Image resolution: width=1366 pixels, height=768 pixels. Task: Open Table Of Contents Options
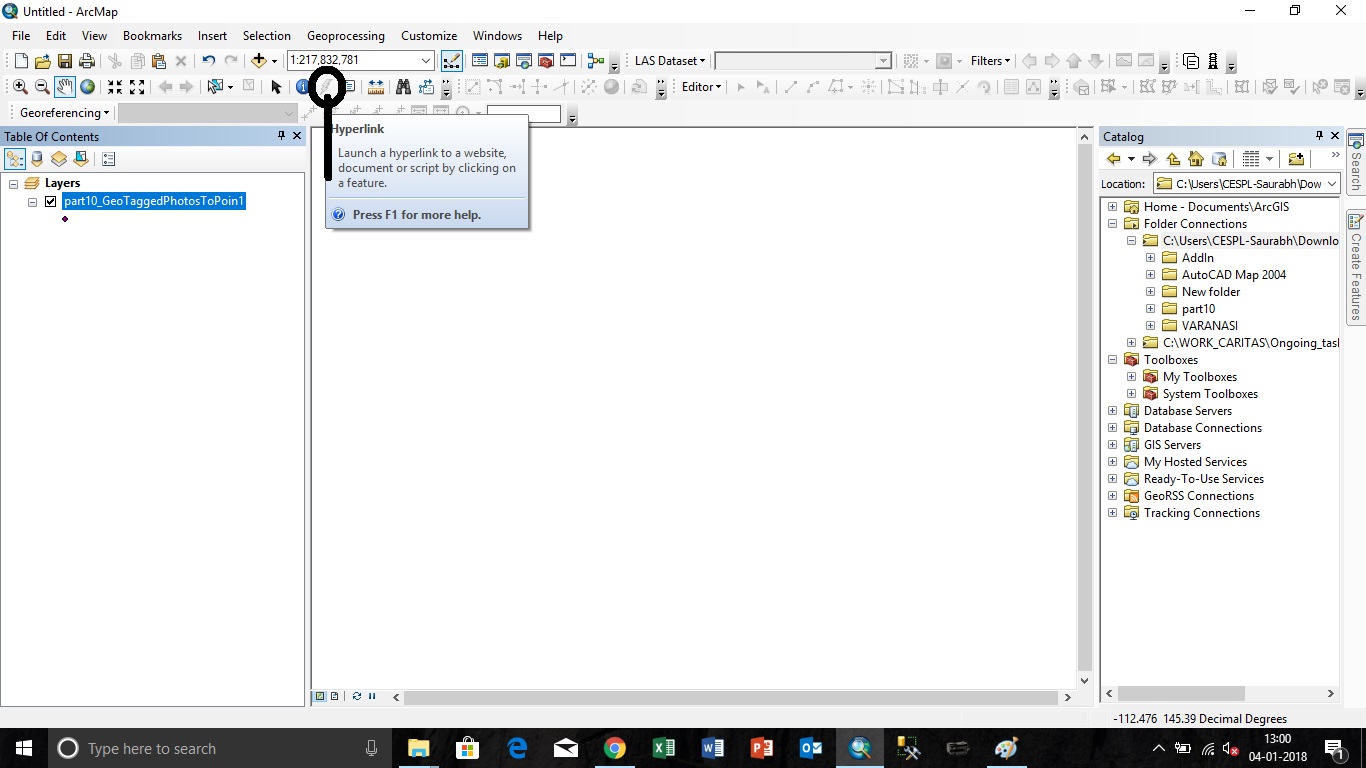[109, 159]
